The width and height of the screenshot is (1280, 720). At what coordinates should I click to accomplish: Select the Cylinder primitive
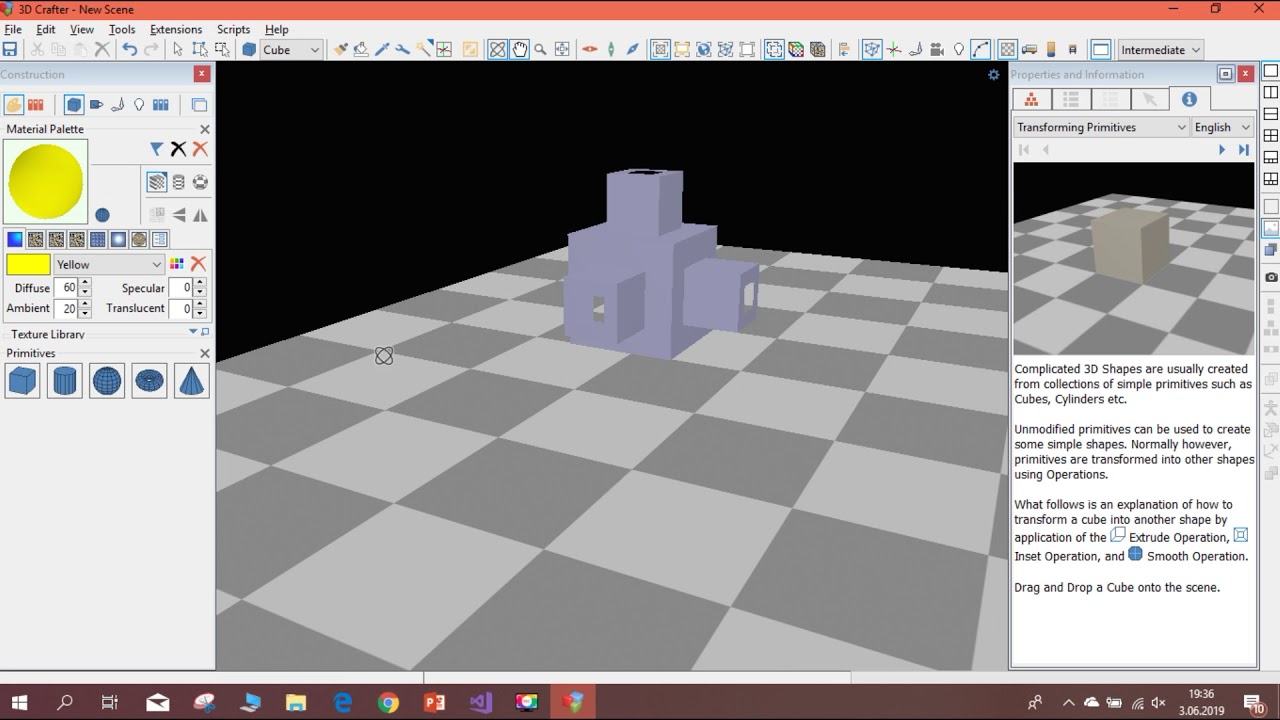(x=64, y=381)
